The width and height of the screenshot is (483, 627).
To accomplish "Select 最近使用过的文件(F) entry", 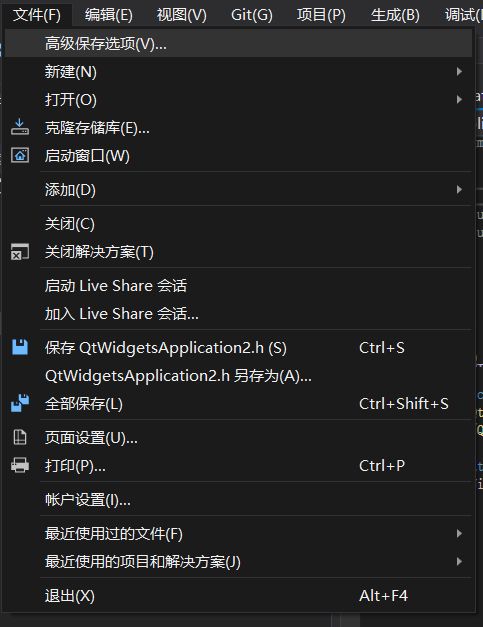I will (x=238, y=533).
